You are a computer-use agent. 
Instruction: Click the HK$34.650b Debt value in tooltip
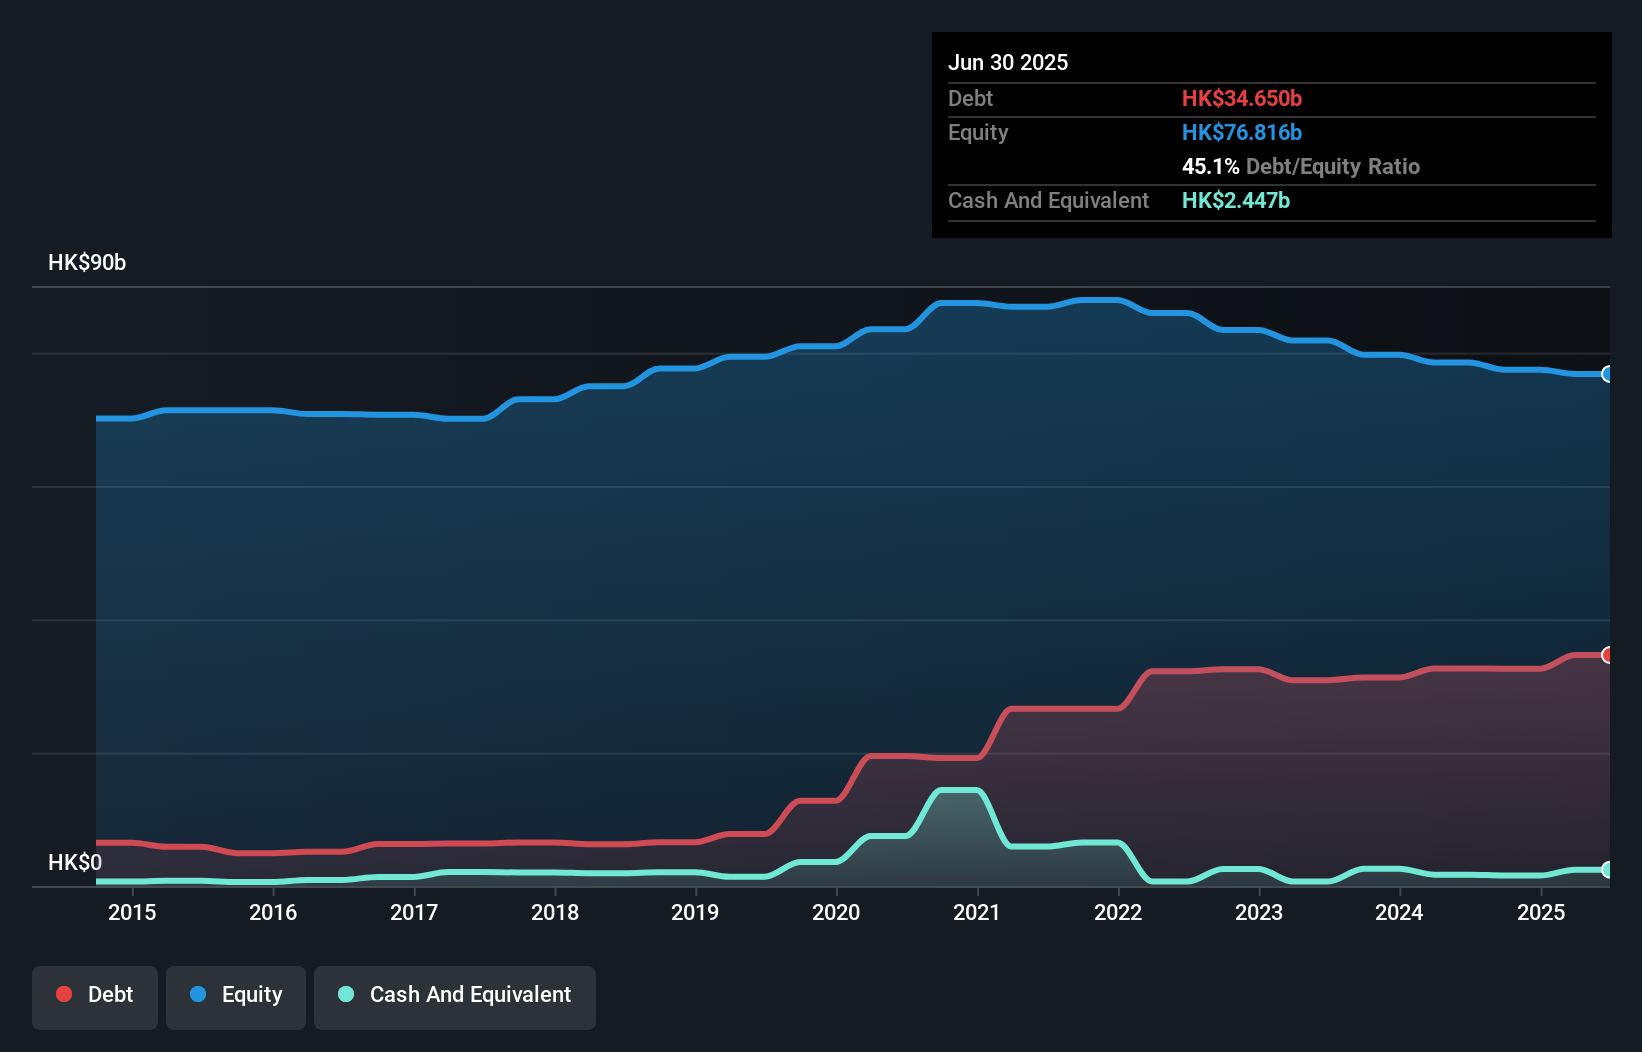pos(1242,98)
